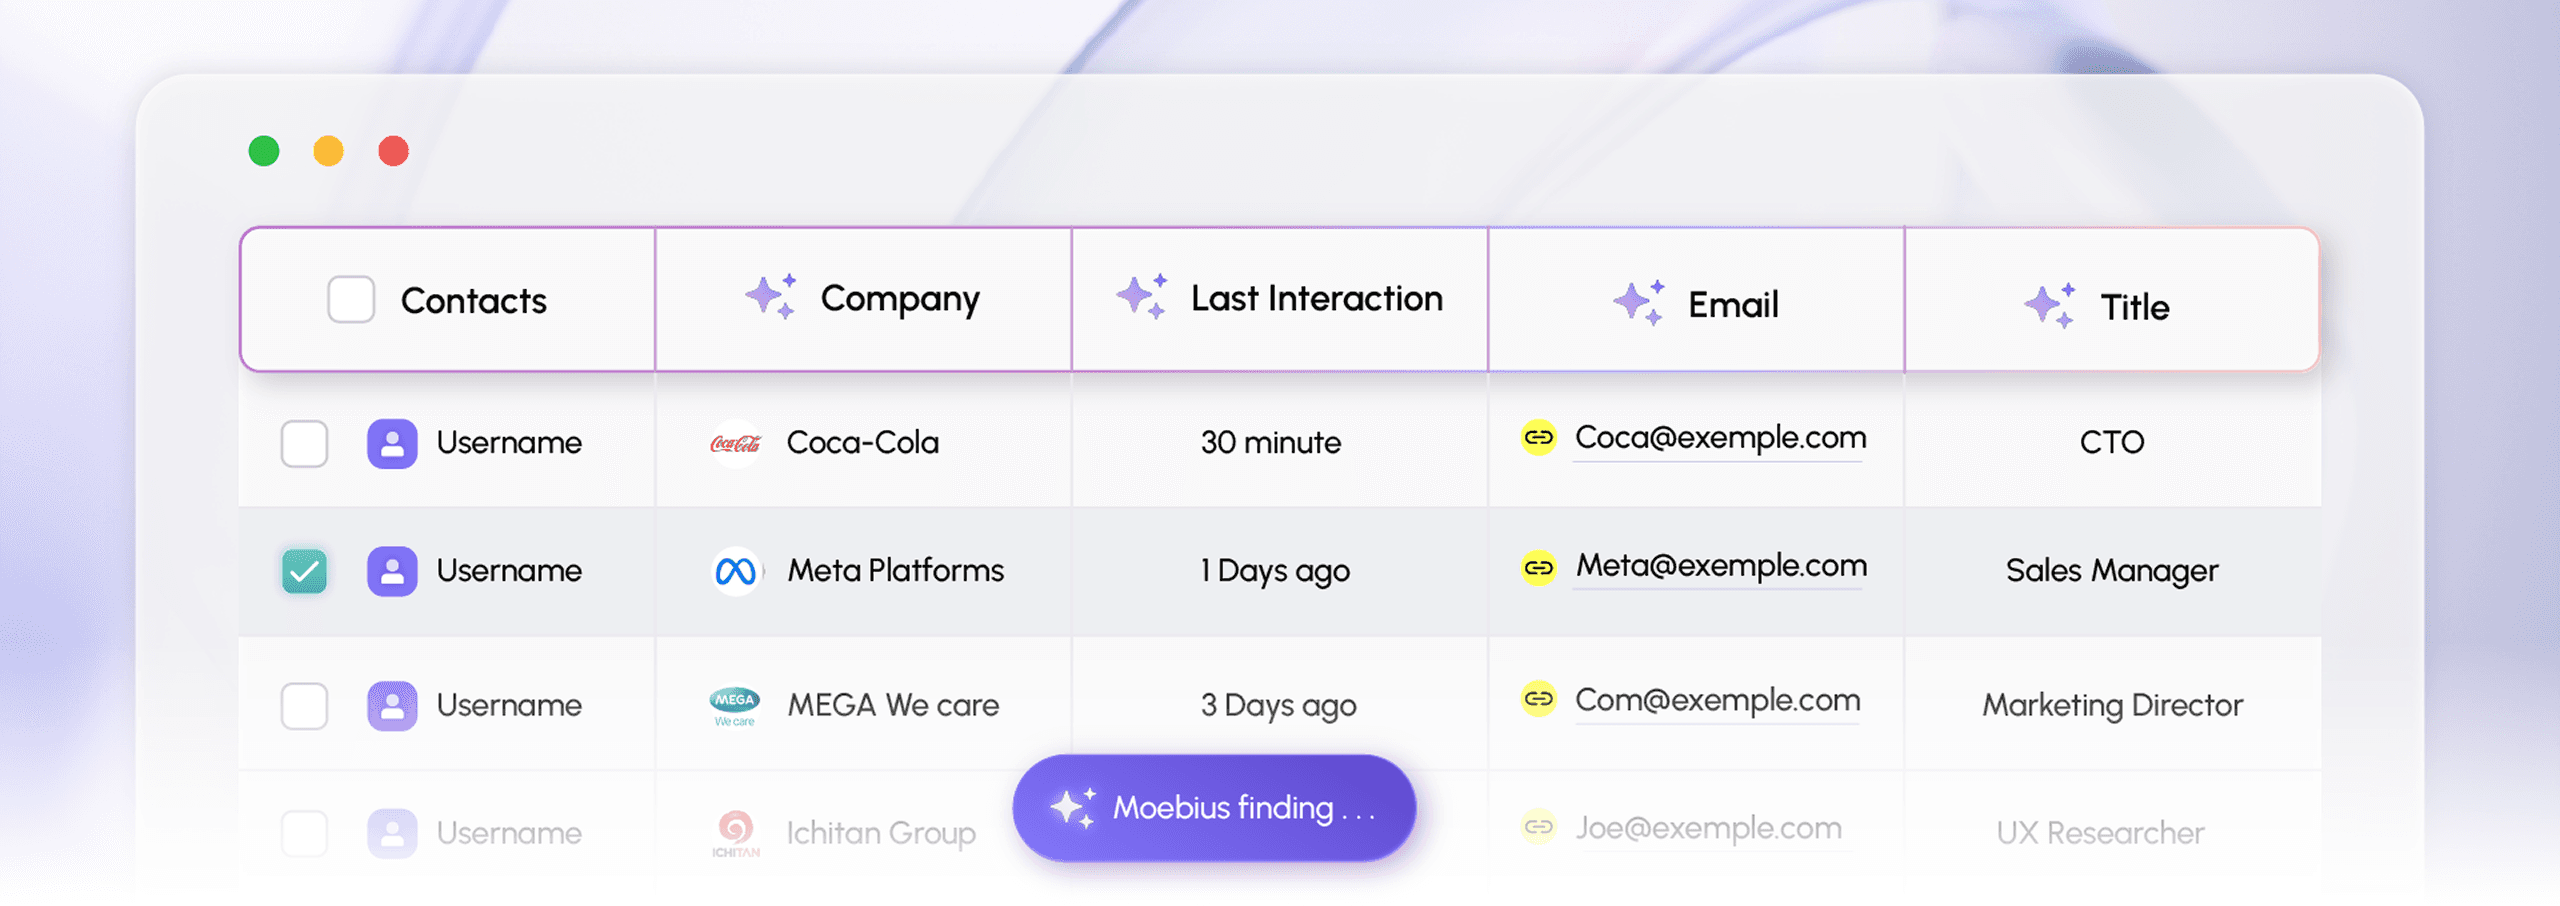The image size is (2560, 906).
Task: Open the Coca@exemple.com email link
Action: pos(1720,437)
